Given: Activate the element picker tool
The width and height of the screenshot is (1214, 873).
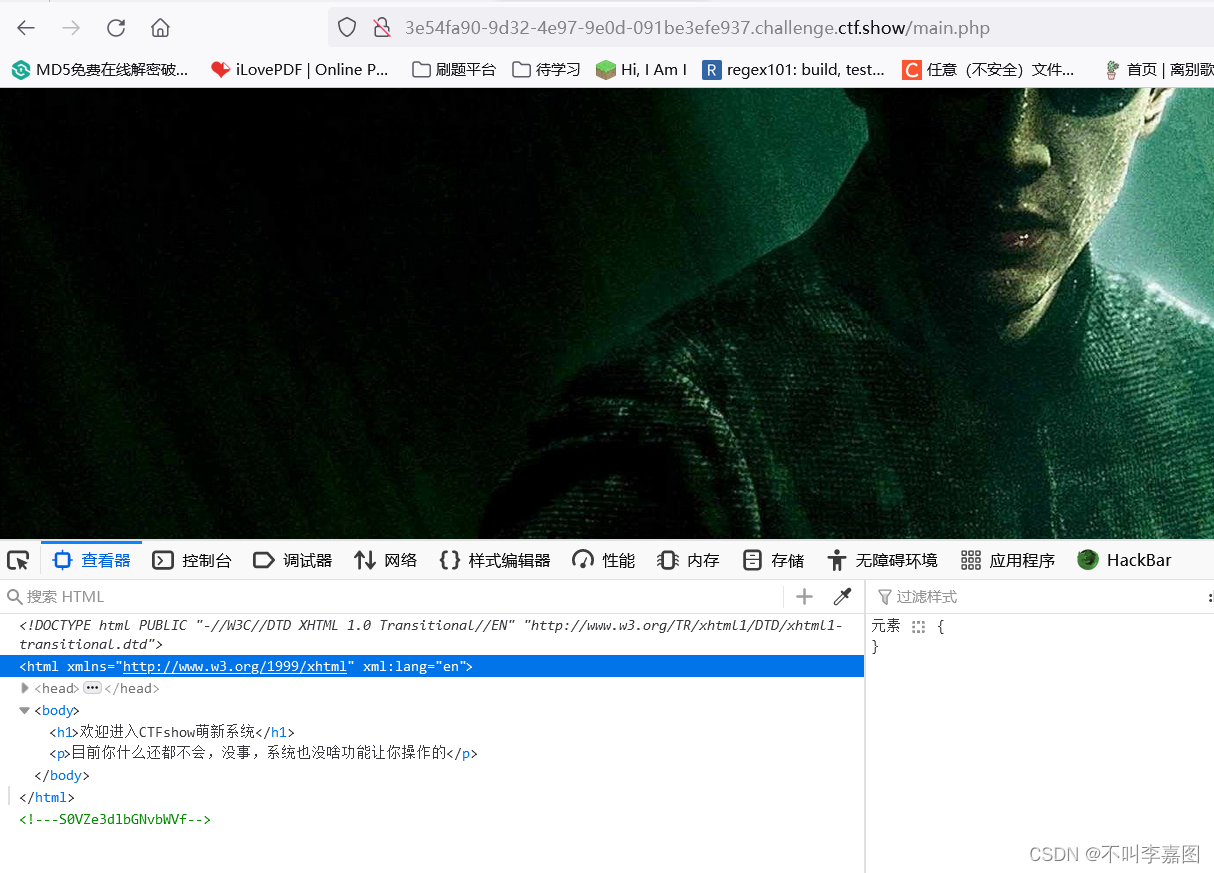Looking at the screenshot, I should coord(18,560).
